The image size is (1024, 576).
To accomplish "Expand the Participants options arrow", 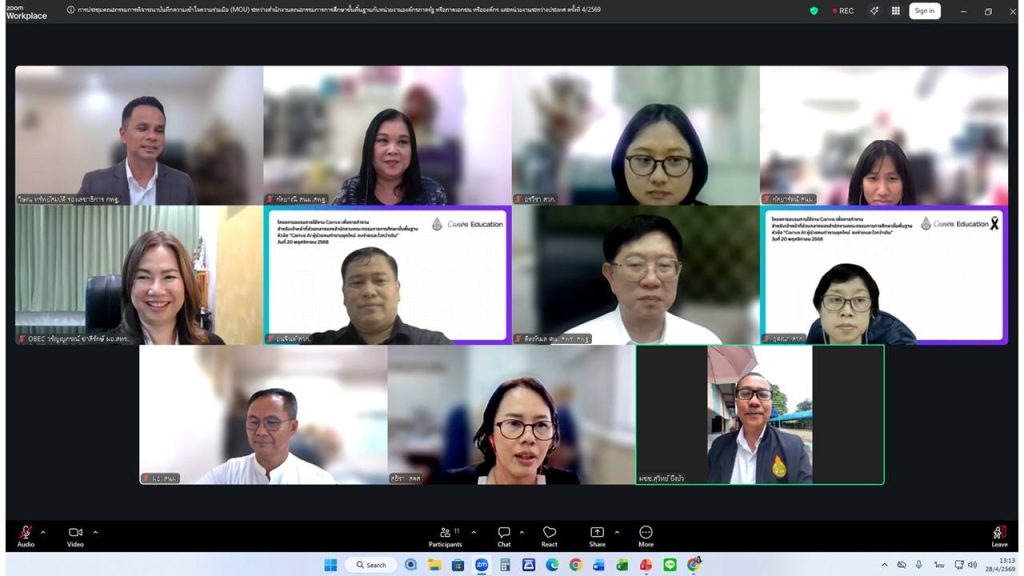I will 473,531.
